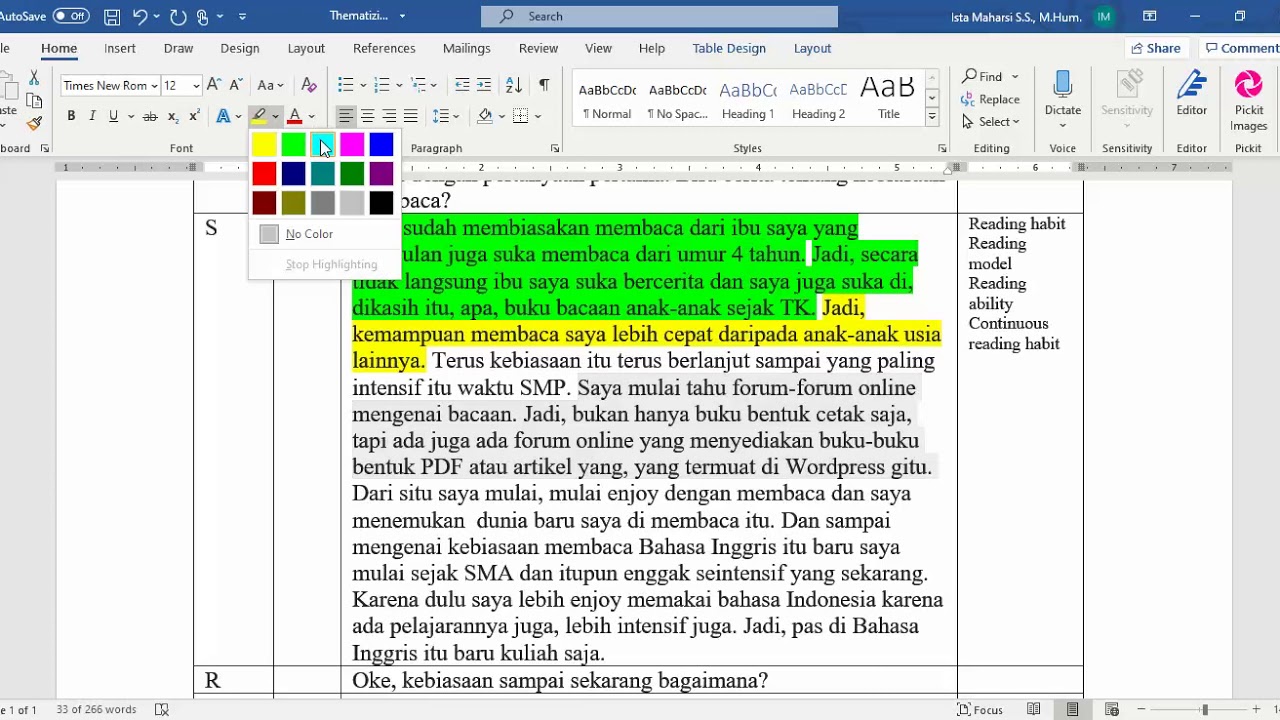Toggle Align Right
This screenshot has height=720, width=1280.
(x=389, y=117)
